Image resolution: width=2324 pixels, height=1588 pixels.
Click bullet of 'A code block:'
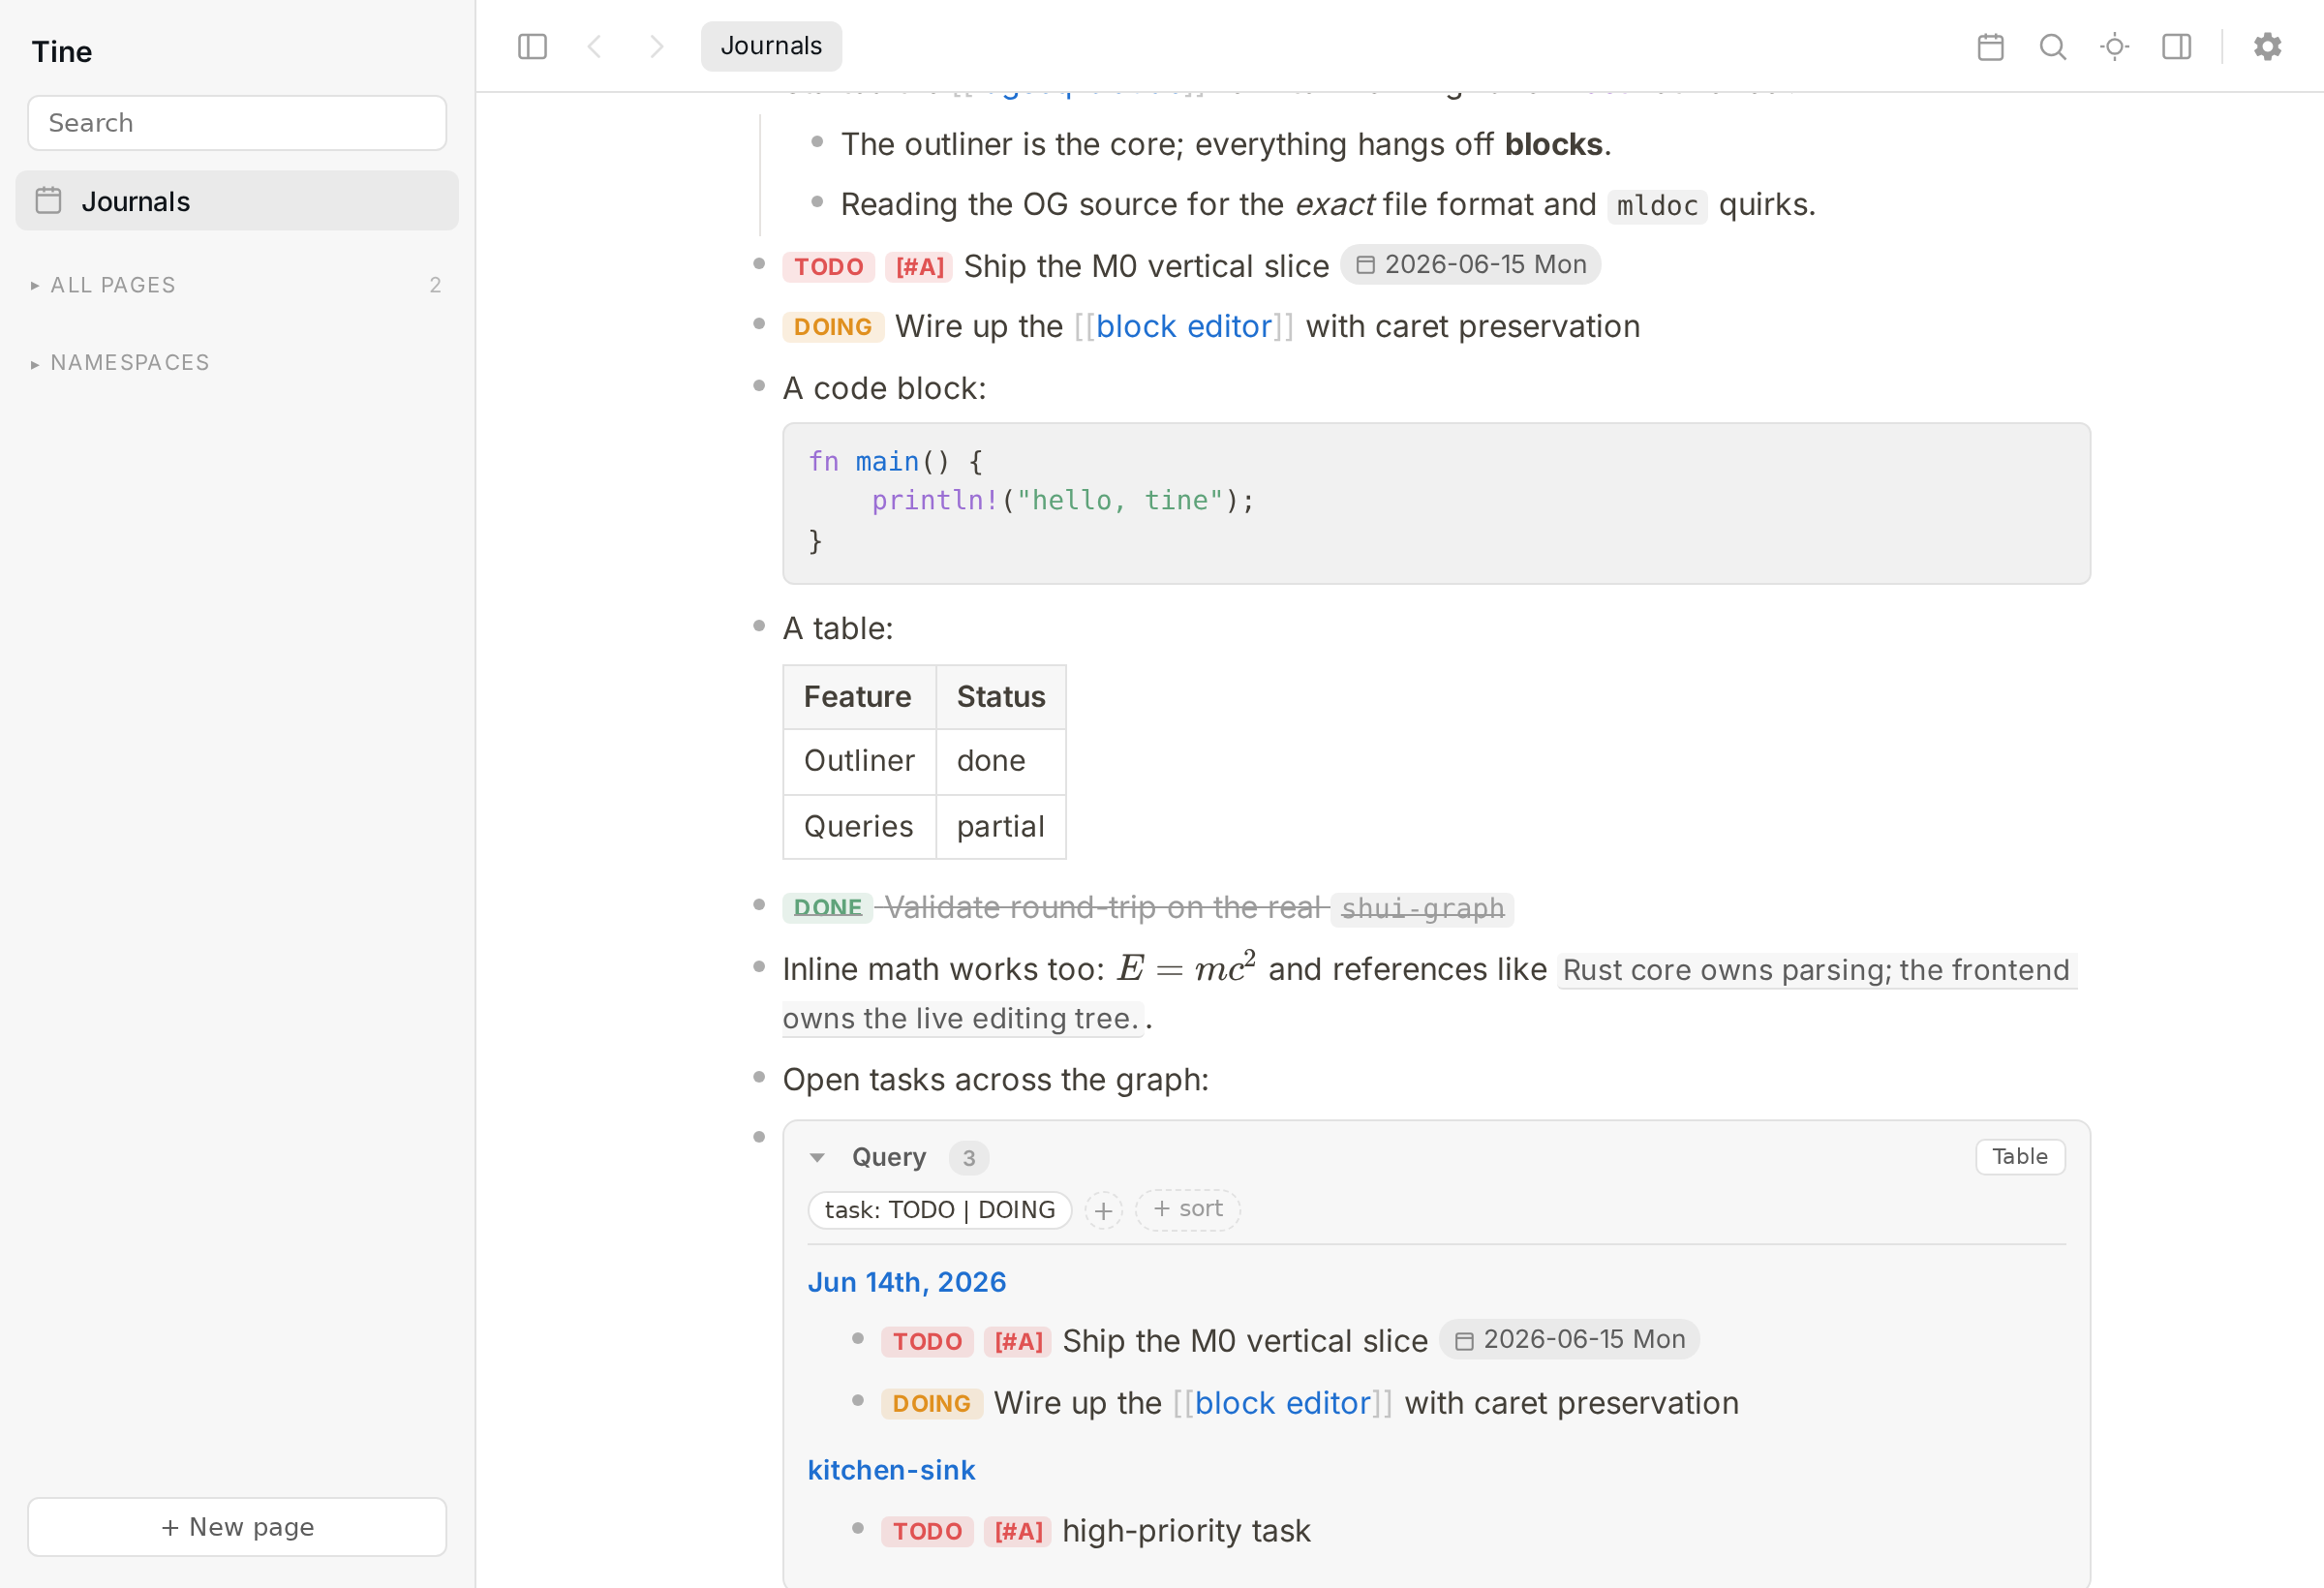759,386
